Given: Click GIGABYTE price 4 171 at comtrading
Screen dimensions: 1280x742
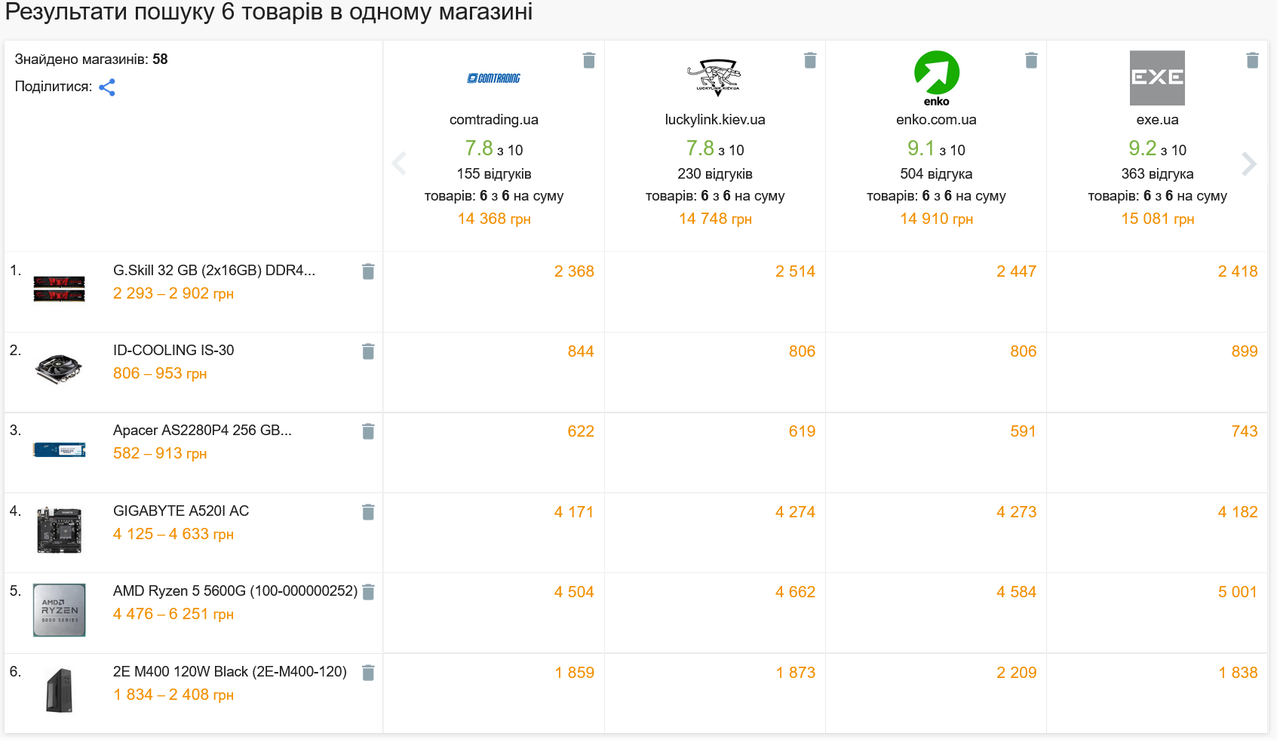Looking at the screenshot, I should coord(574,512).
